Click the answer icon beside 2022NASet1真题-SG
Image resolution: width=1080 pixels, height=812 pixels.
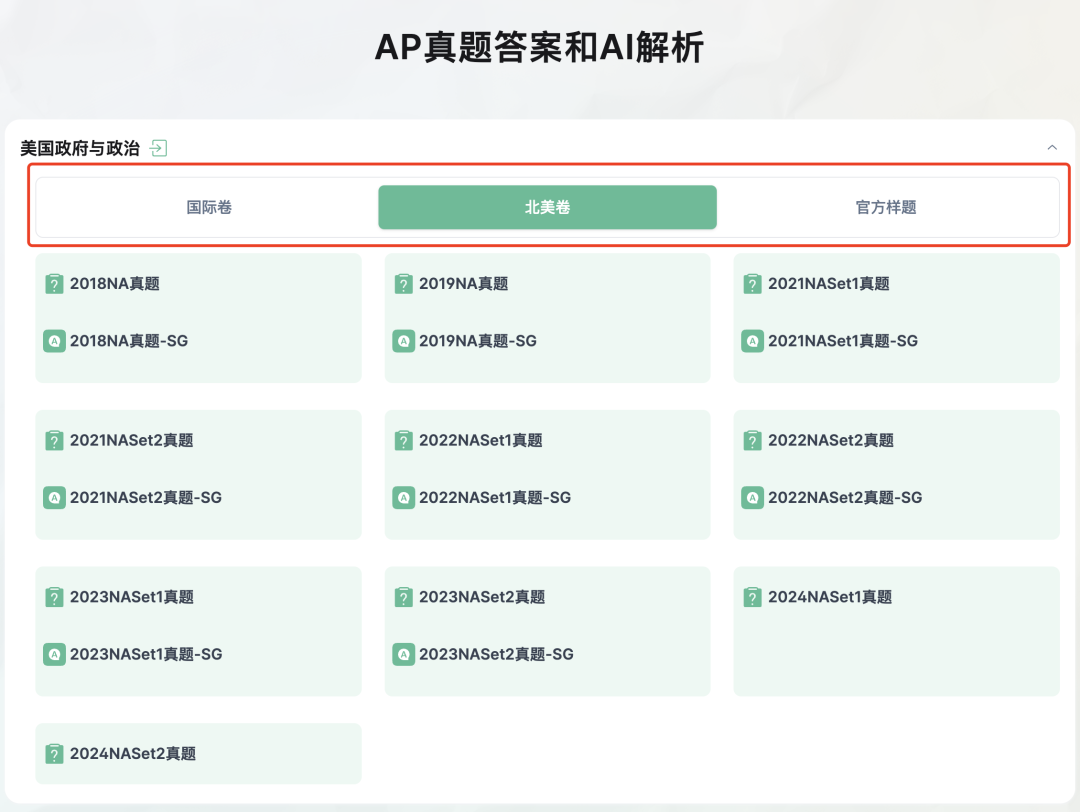coord(402,497)
